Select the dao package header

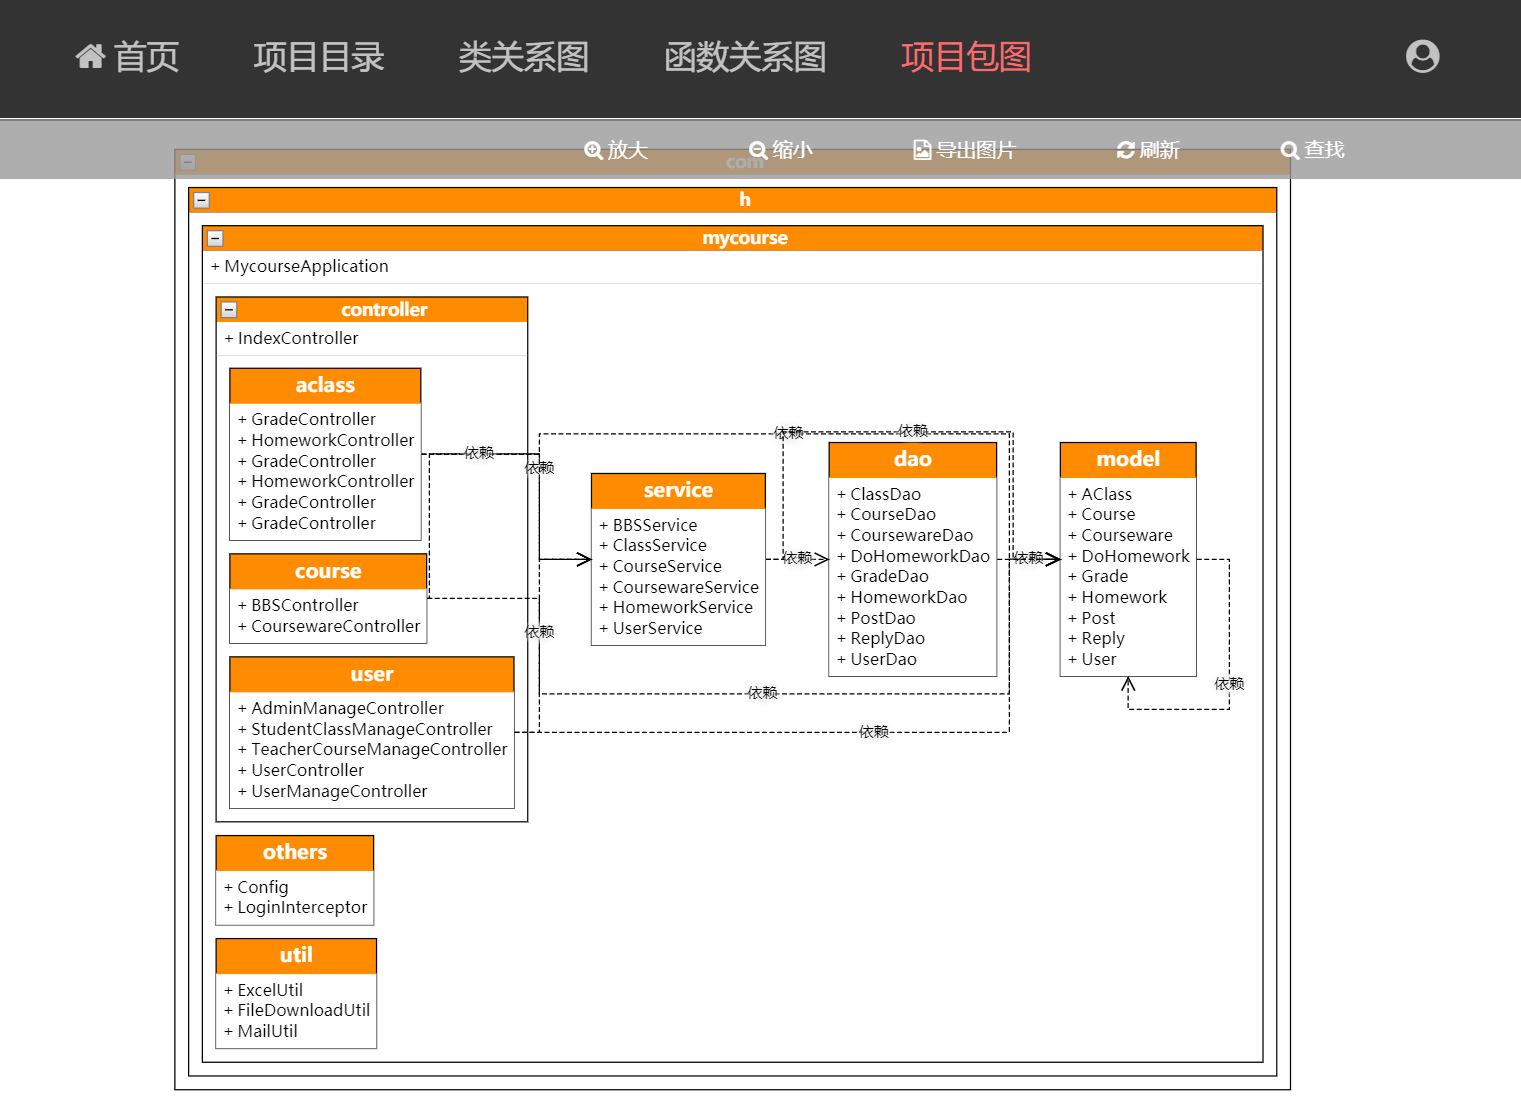click(912, 459)
